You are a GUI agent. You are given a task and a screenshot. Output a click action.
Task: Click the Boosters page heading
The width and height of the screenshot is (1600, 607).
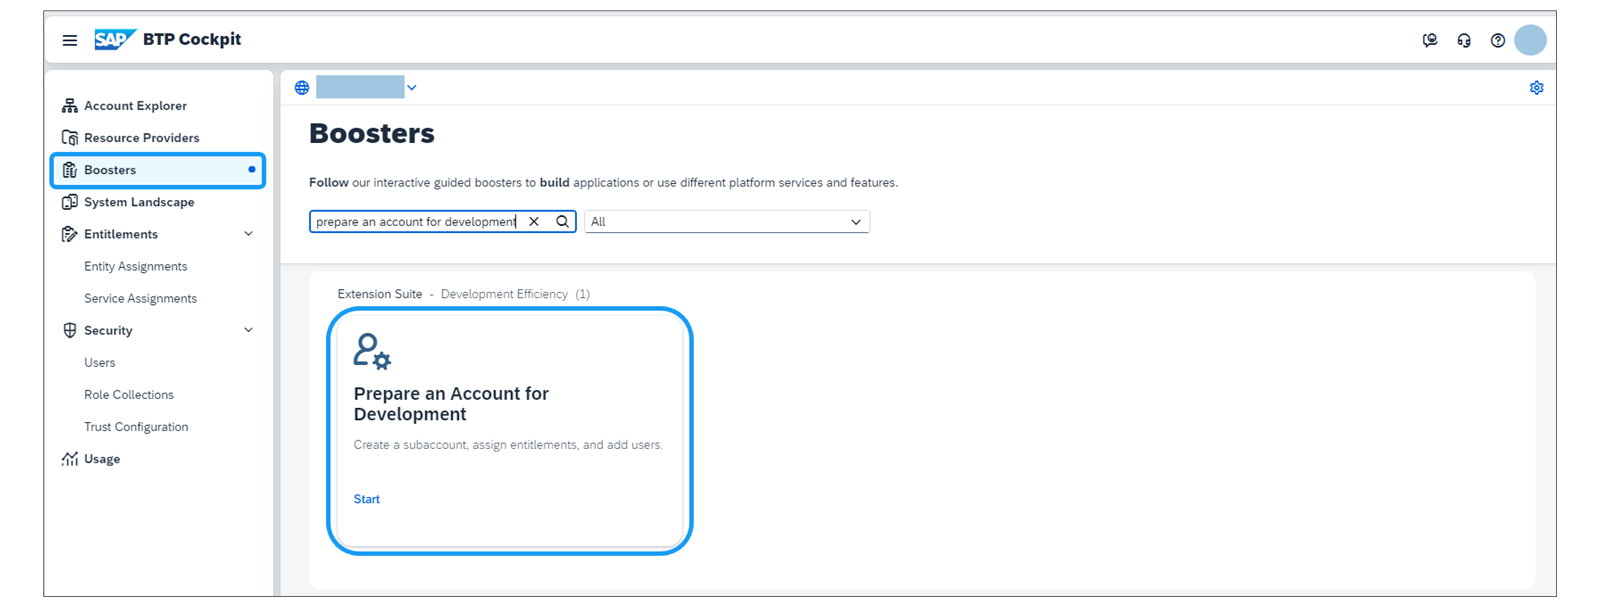tap(372, 134)
